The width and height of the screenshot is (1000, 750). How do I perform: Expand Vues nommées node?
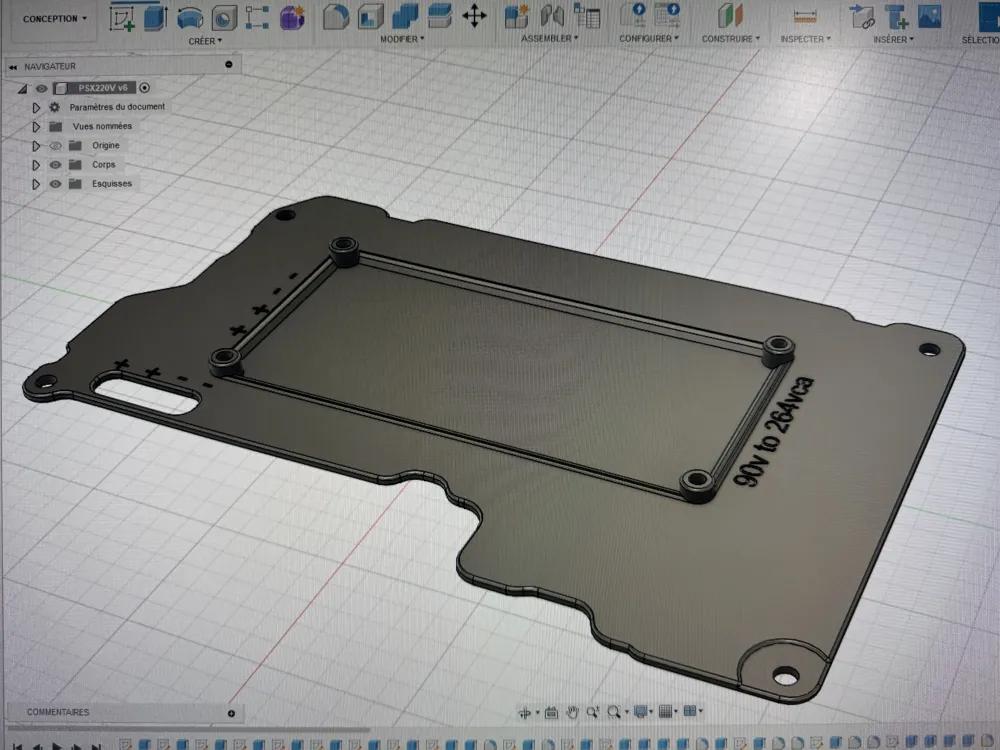click(36, 127)
